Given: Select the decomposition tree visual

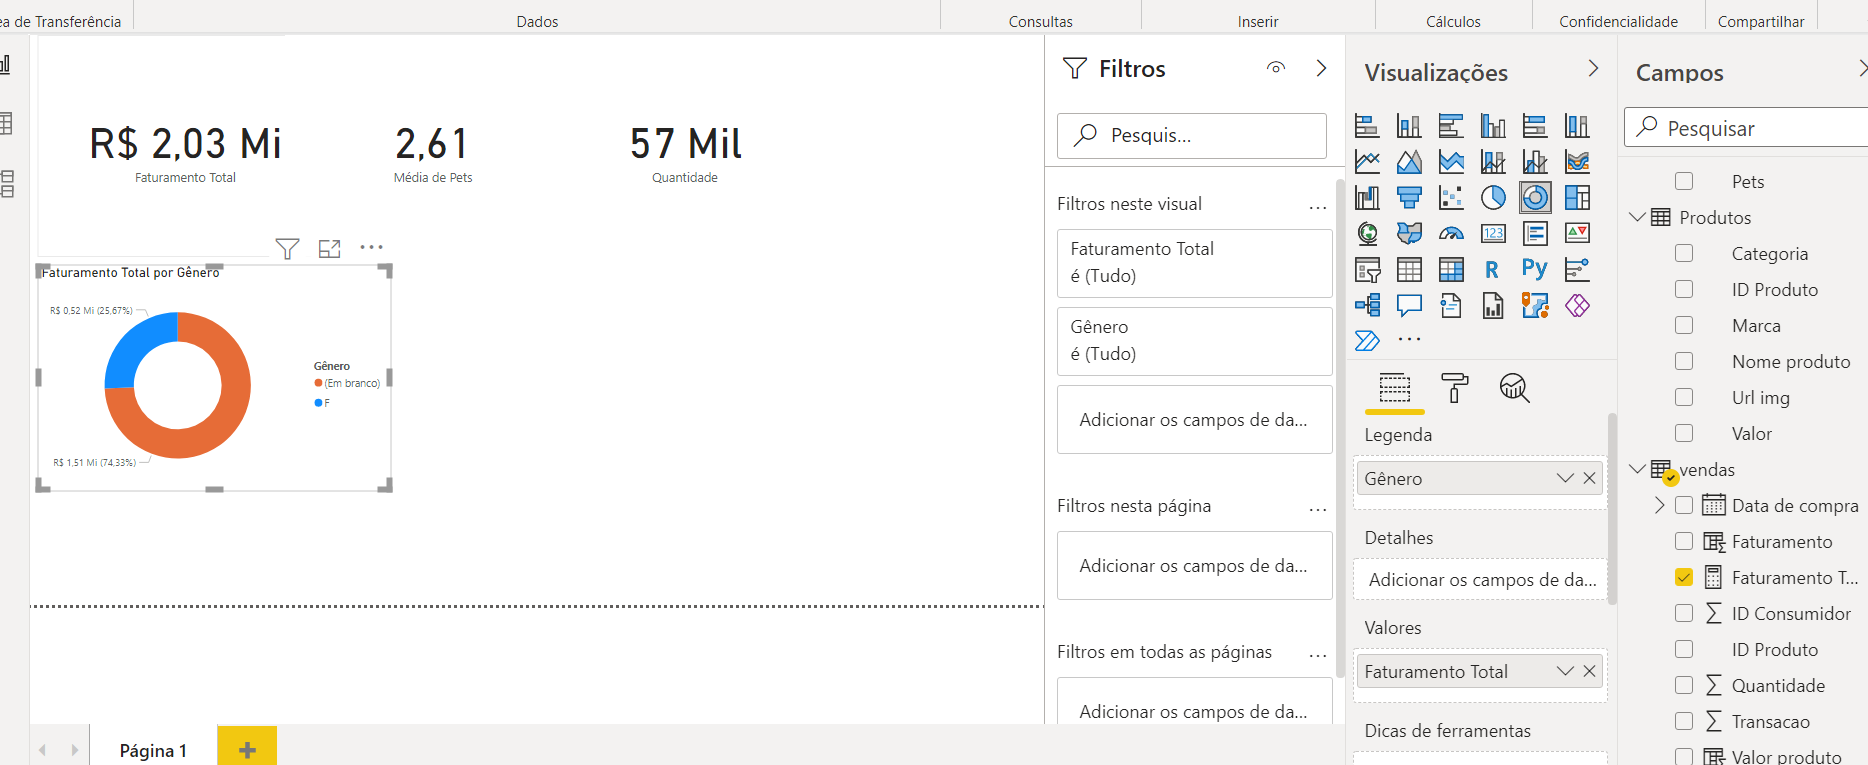Looking at the screenshot, I should 1367,306.
